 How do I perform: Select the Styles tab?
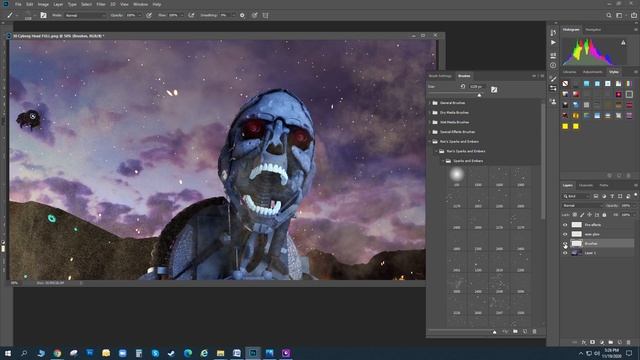pos(614,72)
